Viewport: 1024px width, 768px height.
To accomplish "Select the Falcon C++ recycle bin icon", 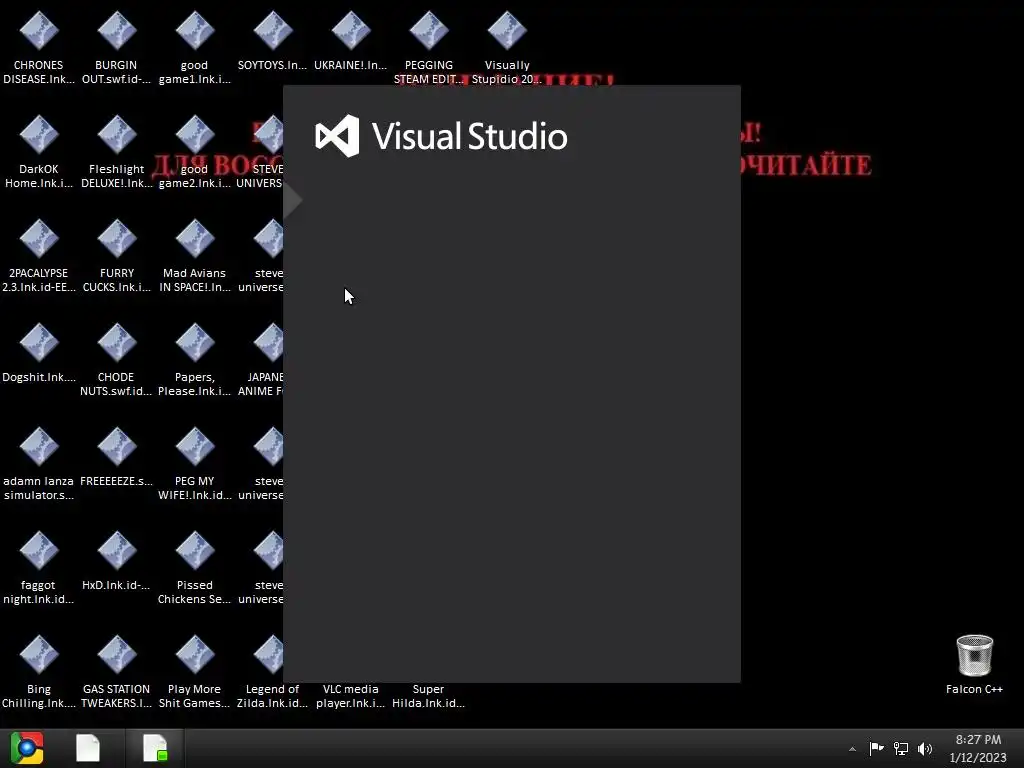I will pos(974,664).
